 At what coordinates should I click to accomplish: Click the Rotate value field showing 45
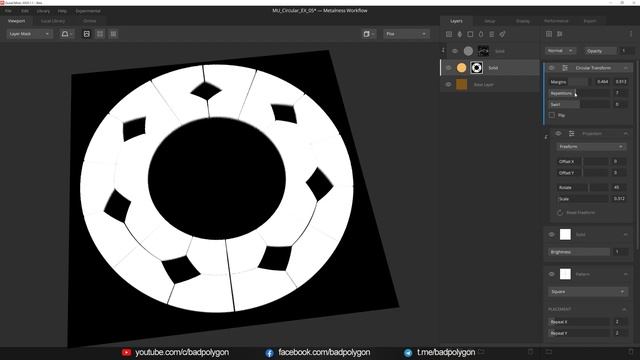pyautogui.click(x=618, y=187)
